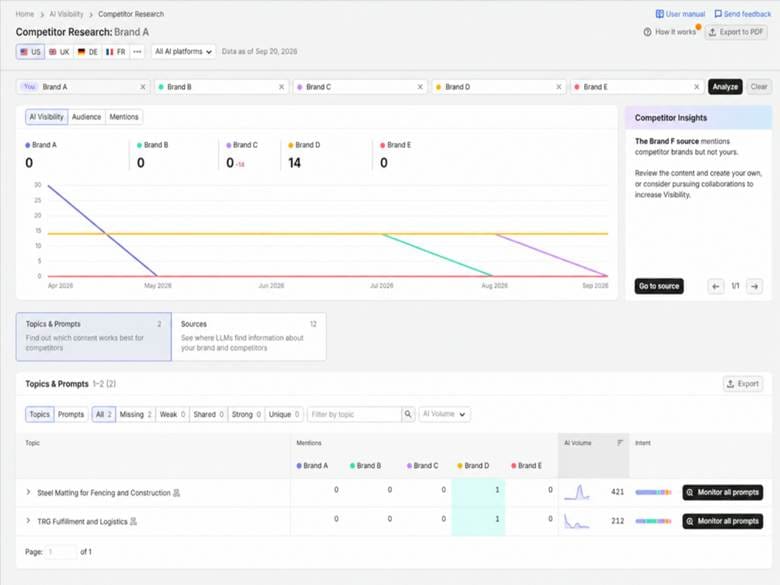This screenshot has width=780, height=585.
Task: Go to Home breadcrumb
Action: tap(25, 14)
